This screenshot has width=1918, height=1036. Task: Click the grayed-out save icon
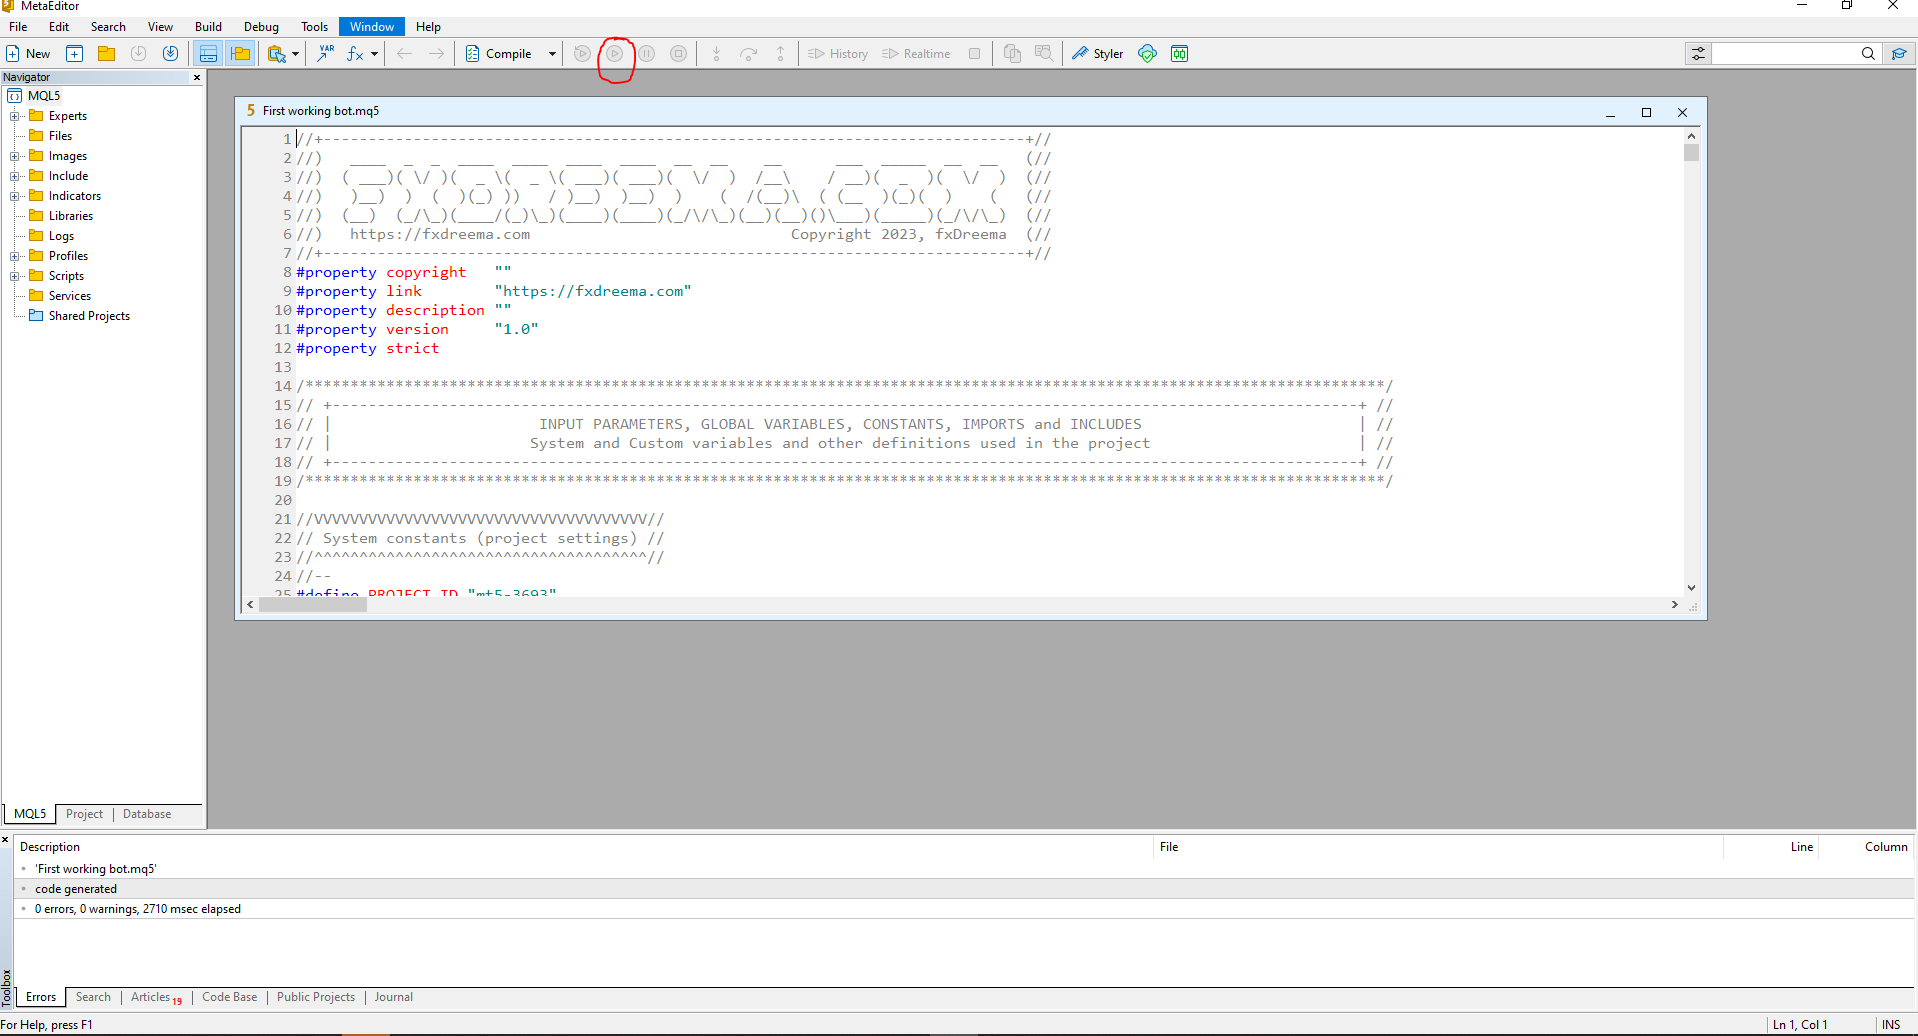pyautogui.click(x=139, y=54)
